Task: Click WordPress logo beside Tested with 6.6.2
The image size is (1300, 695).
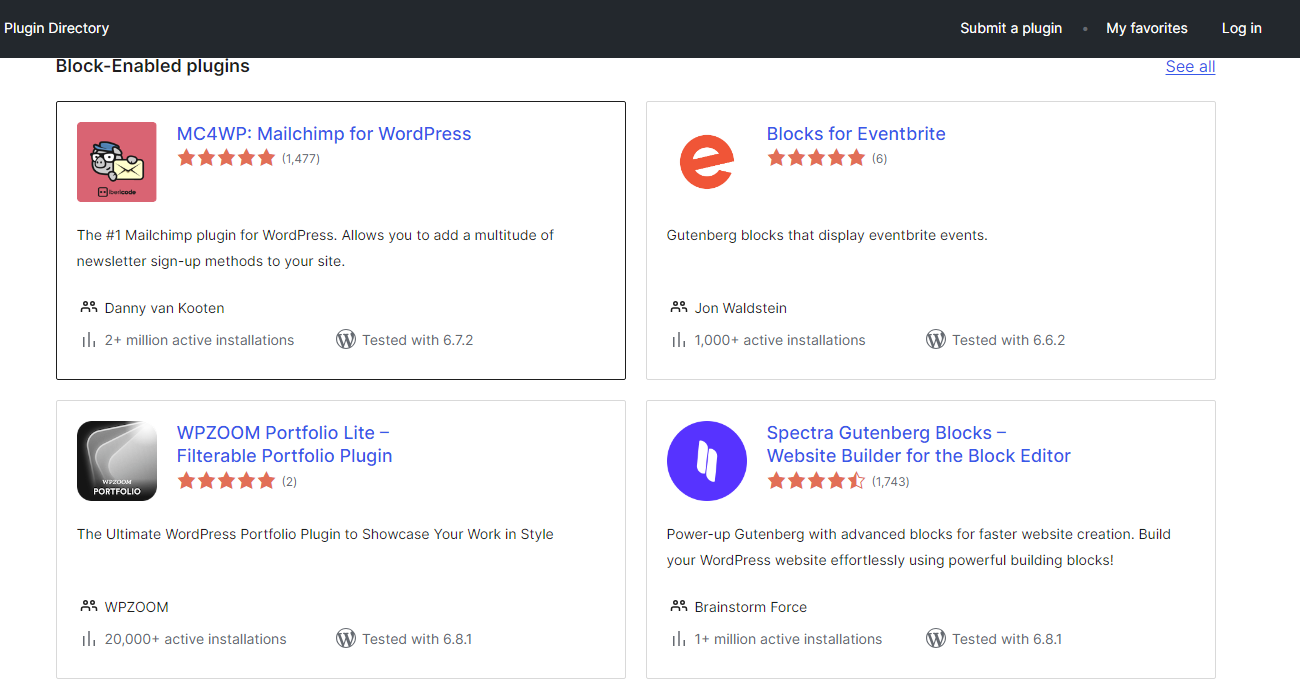Action: [x=936, y=340]
